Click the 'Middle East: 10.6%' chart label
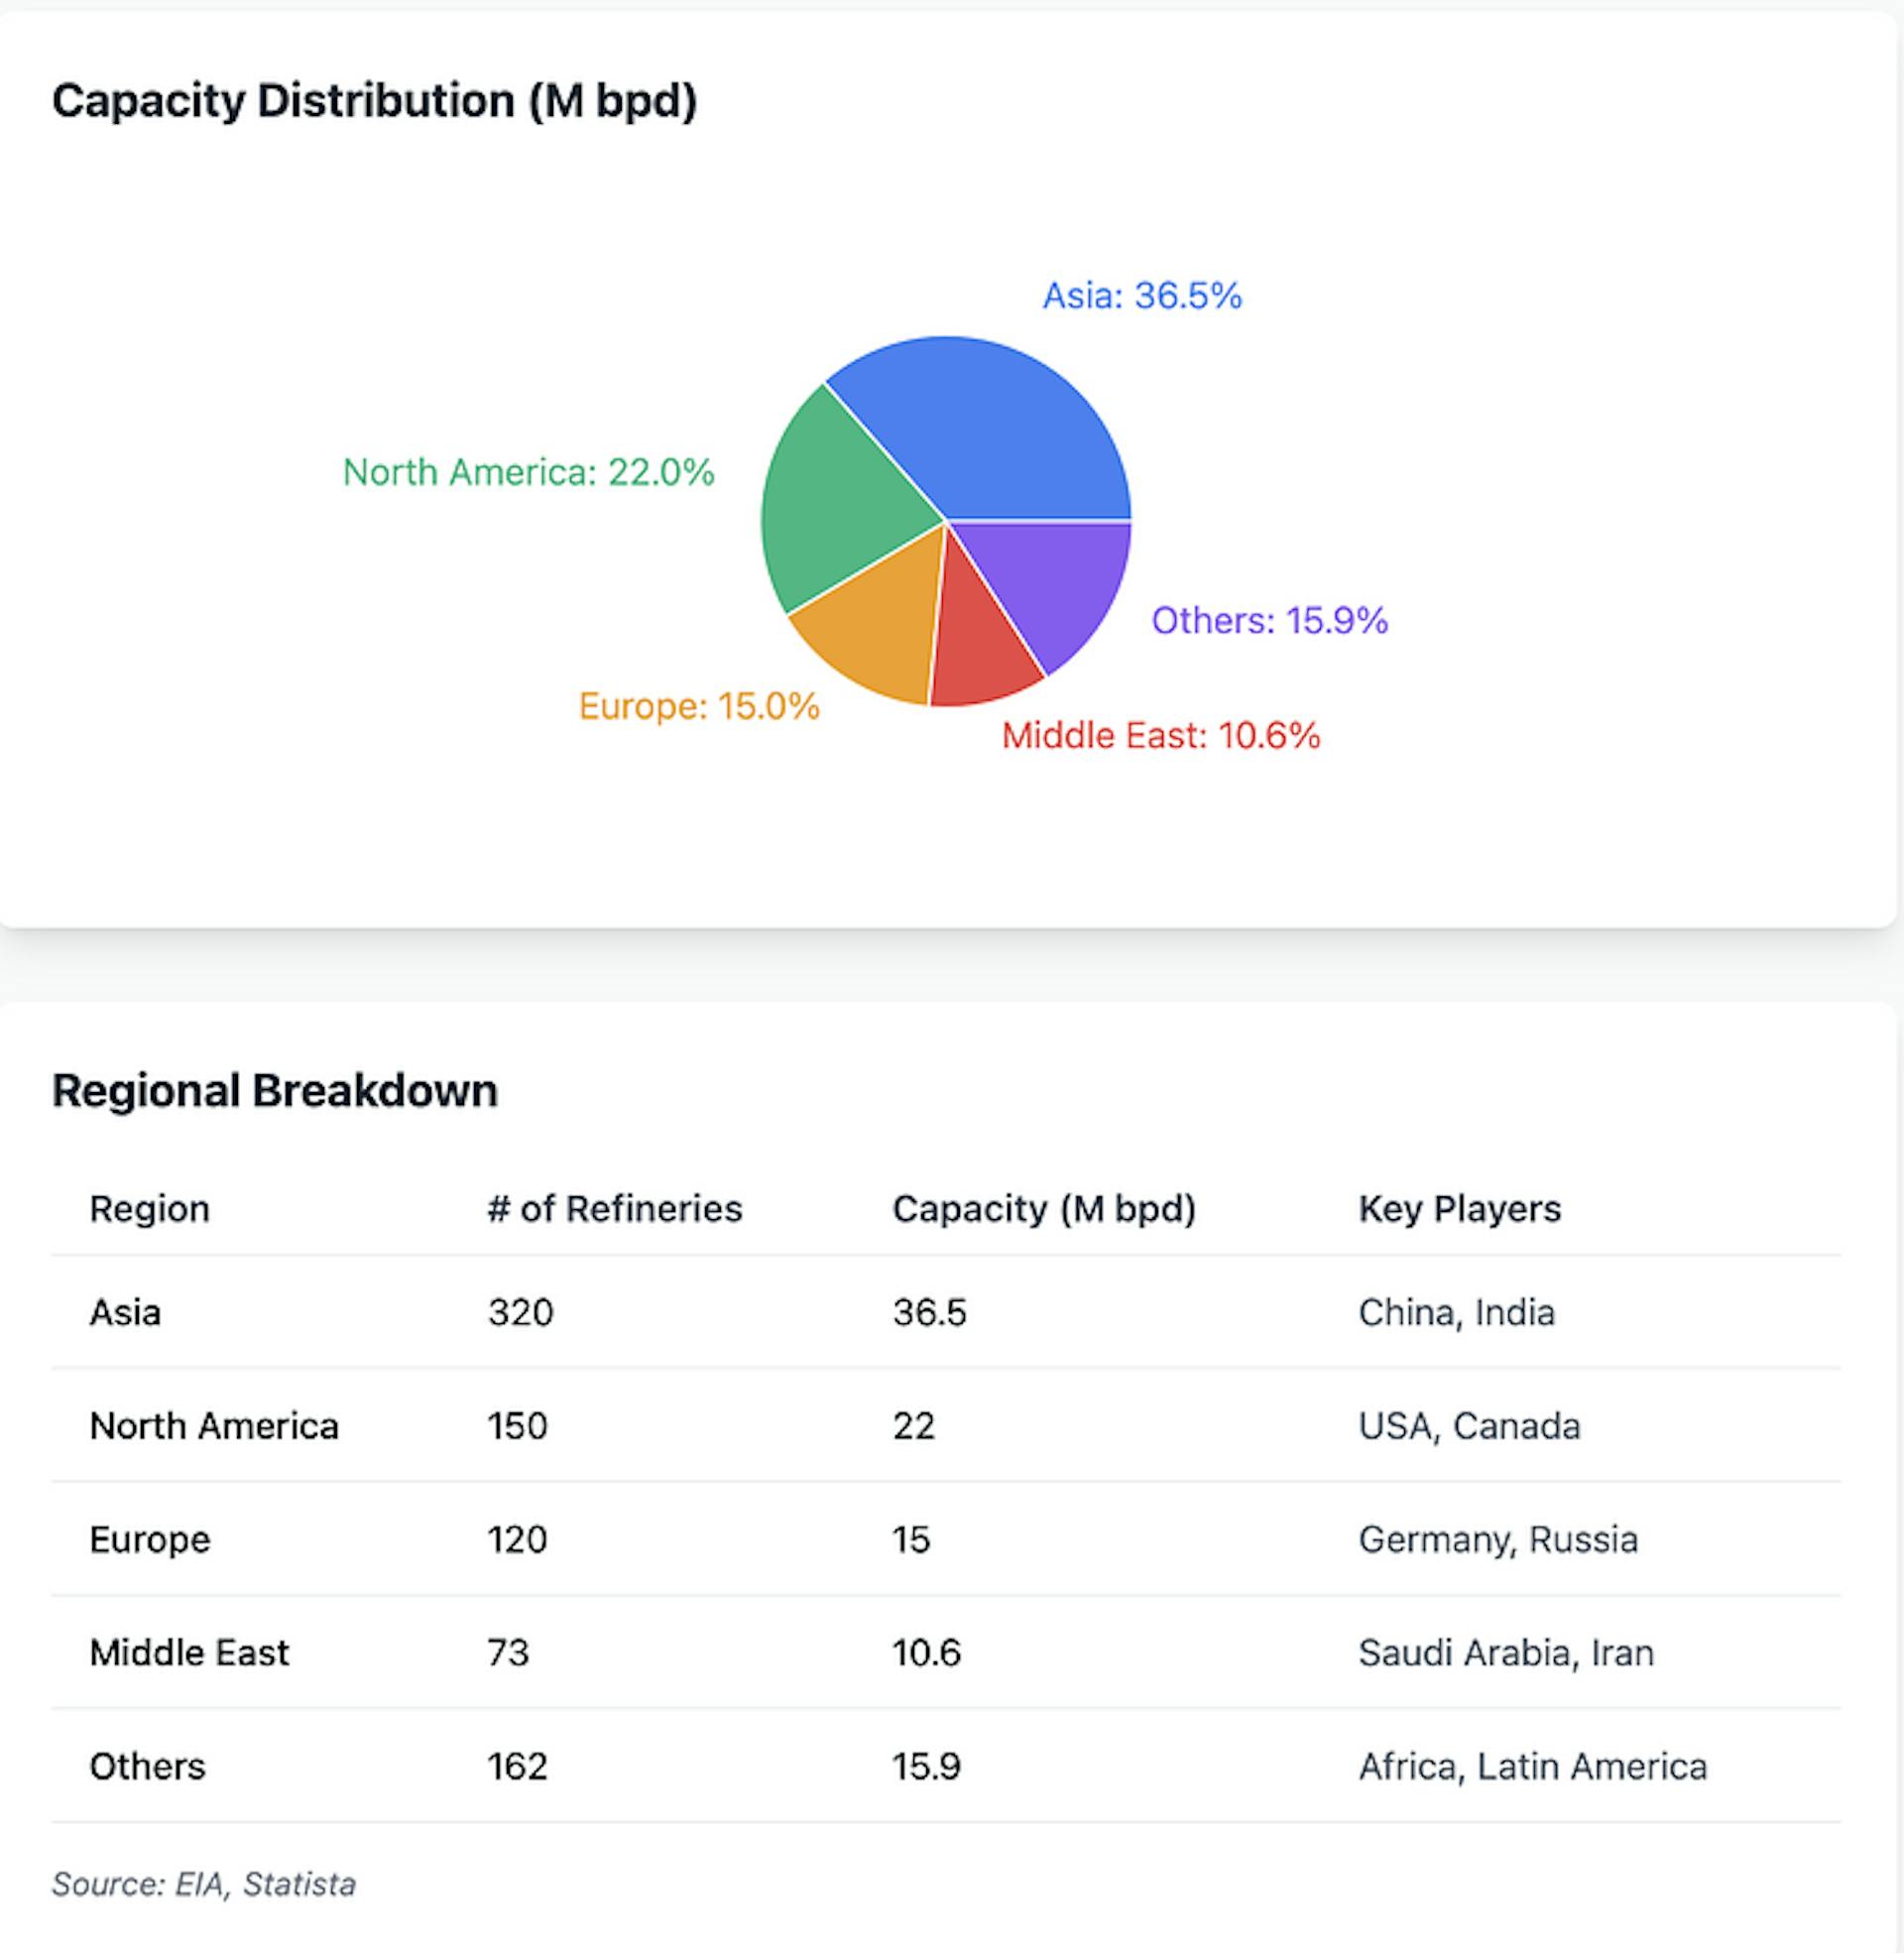 tap(1161, 736)
